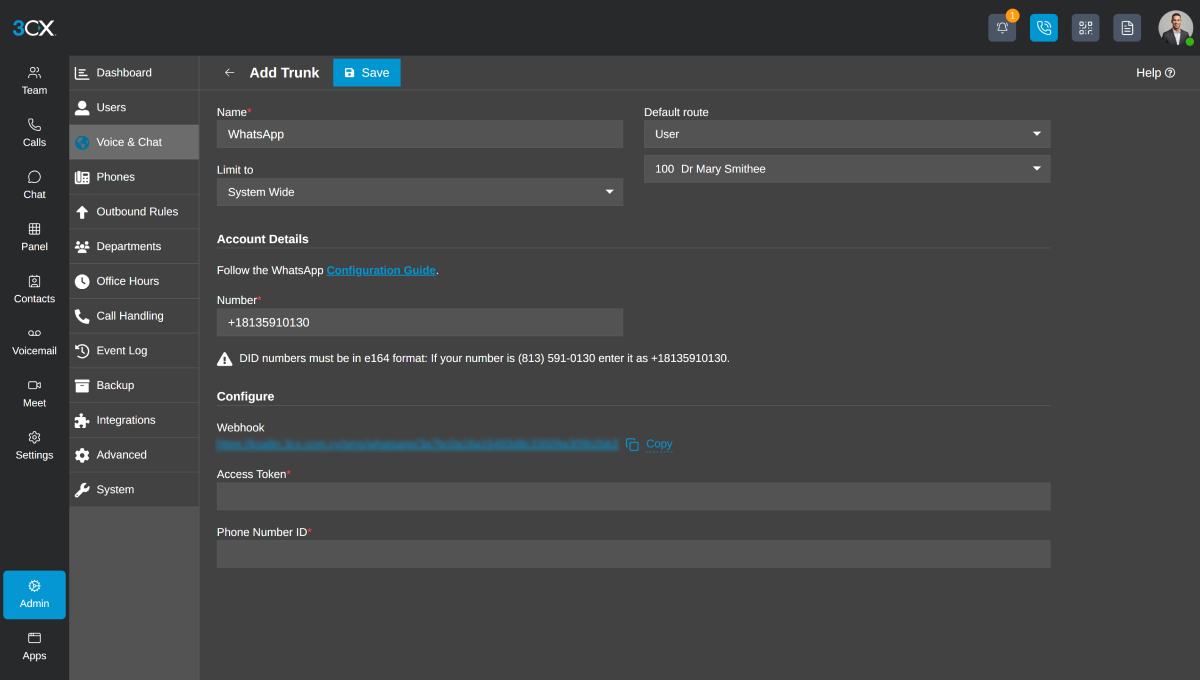Open Users in admin menu
Image resolution: width=1200 pixels, height=680 pixels.
(134, 107)
